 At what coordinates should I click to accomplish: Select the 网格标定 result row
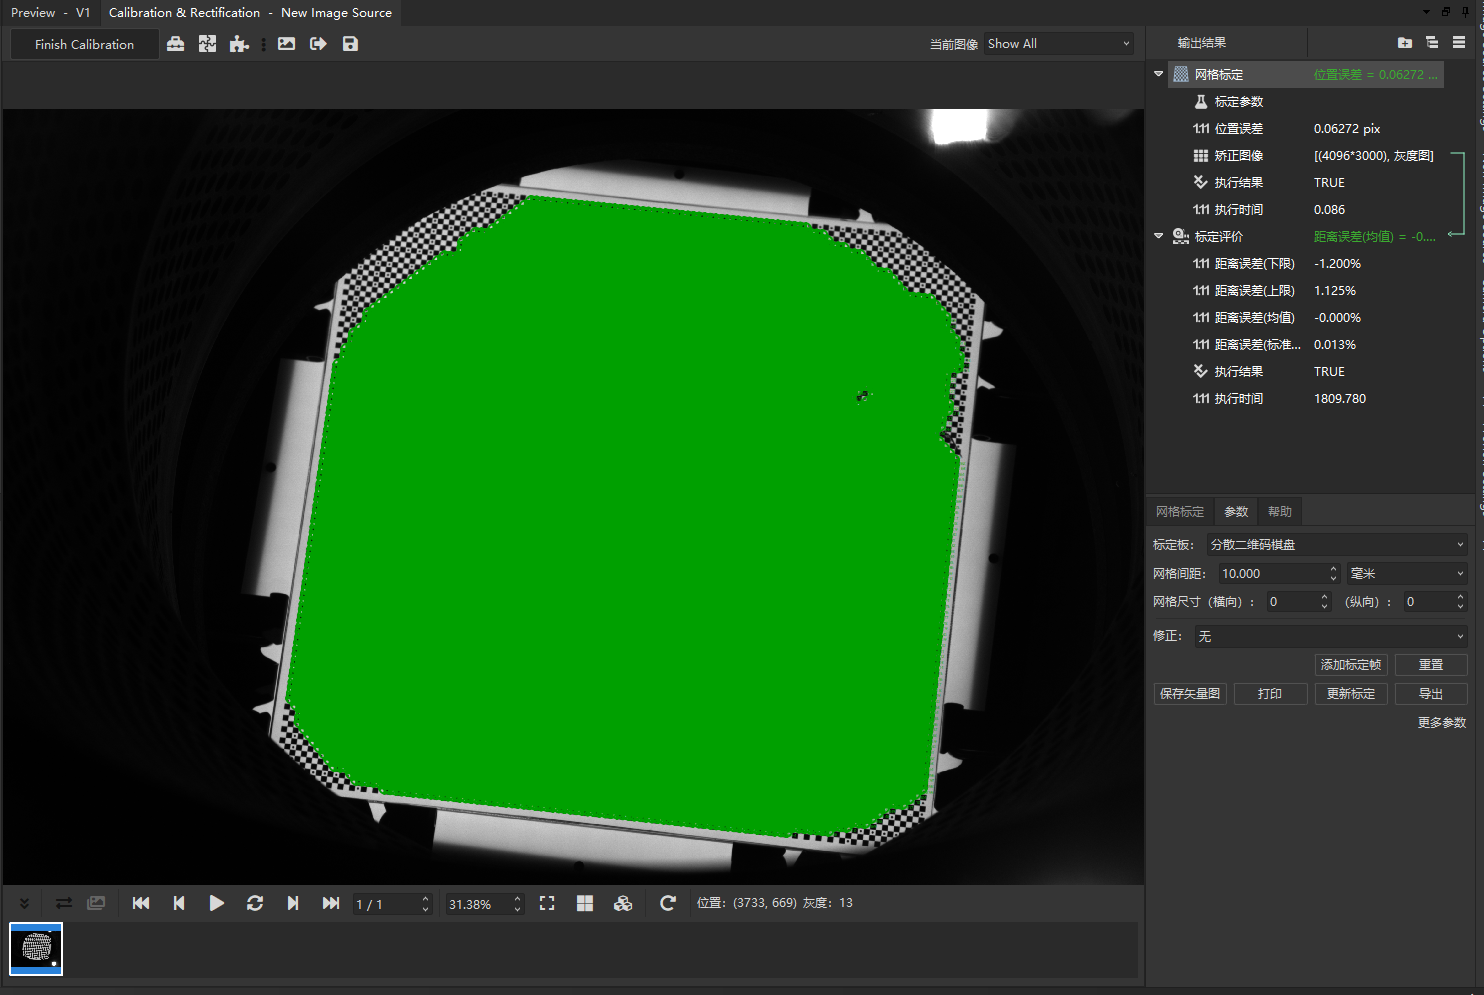click(x=1306, y=75)
